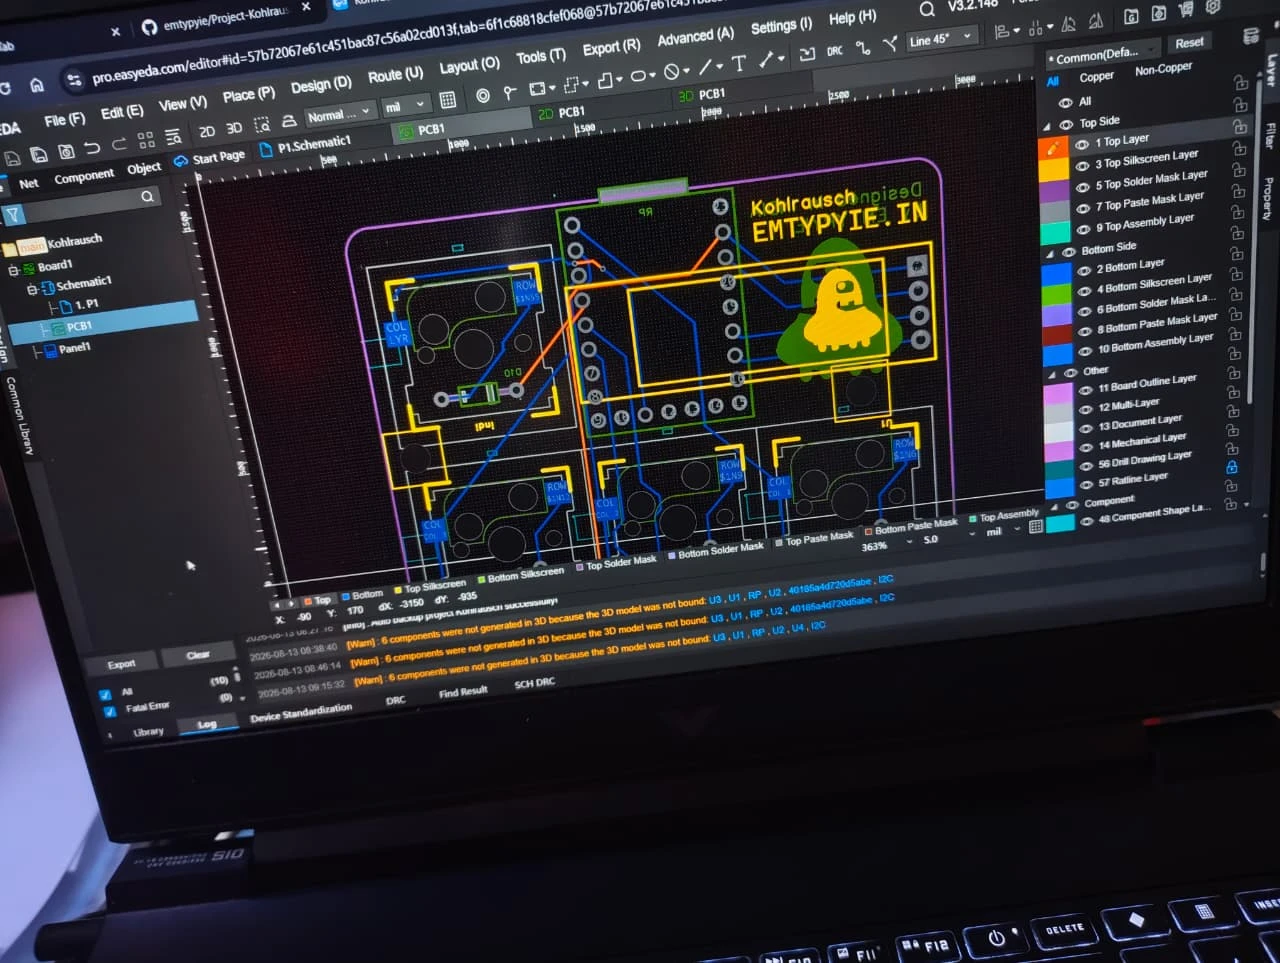Open the zoom percentage 363% dropdown
Viewport: 1280px width, 963px height.
(888, 545)
